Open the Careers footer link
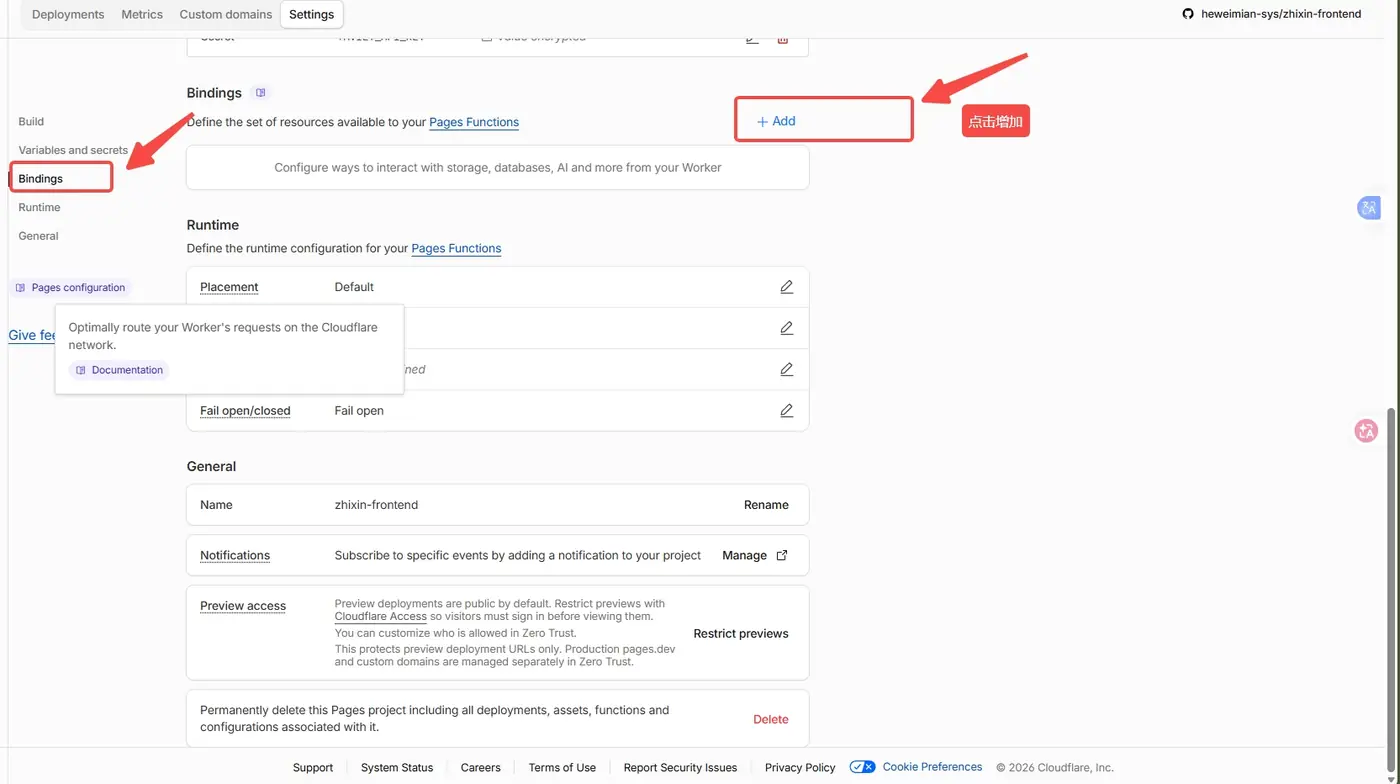Screen dimensions: 1400x784 (x=481, y=768)
